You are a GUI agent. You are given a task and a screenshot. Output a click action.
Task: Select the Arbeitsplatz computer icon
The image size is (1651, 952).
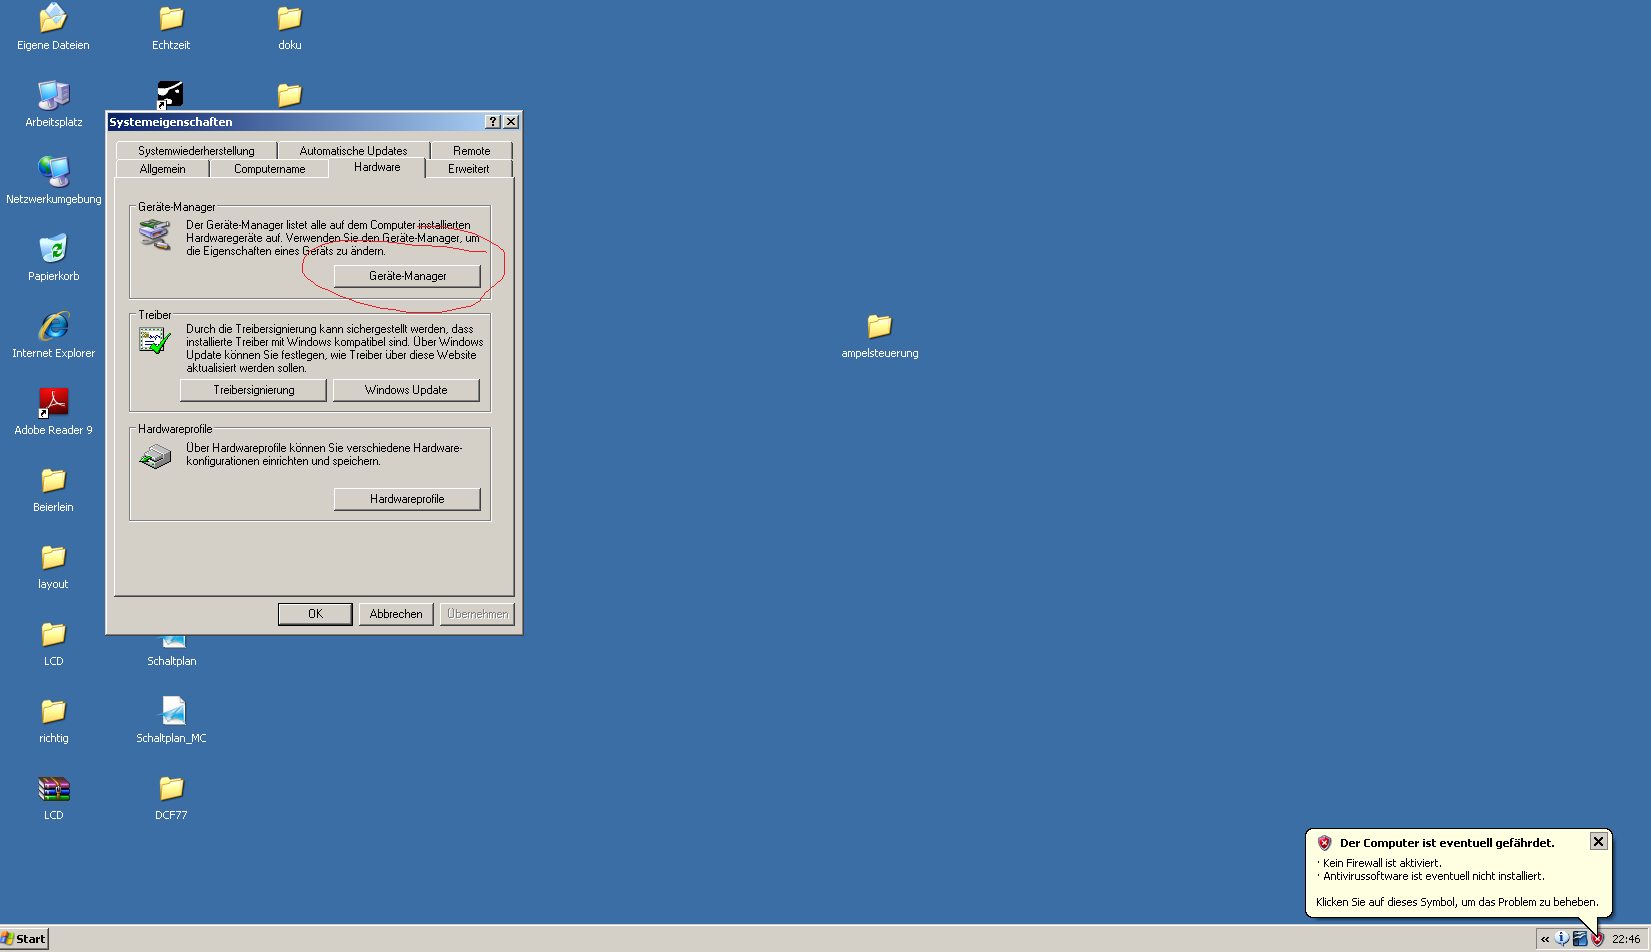tap(53, 95)
